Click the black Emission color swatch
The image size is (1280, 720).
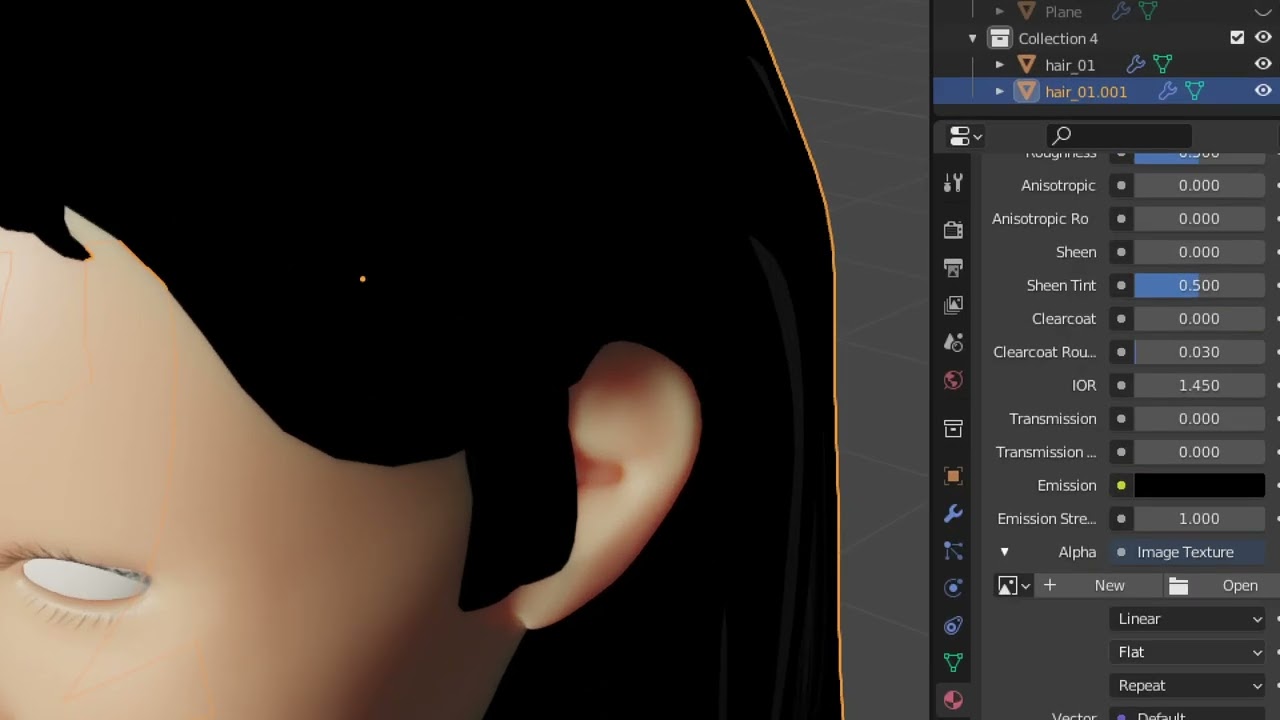coord(1199,485)
